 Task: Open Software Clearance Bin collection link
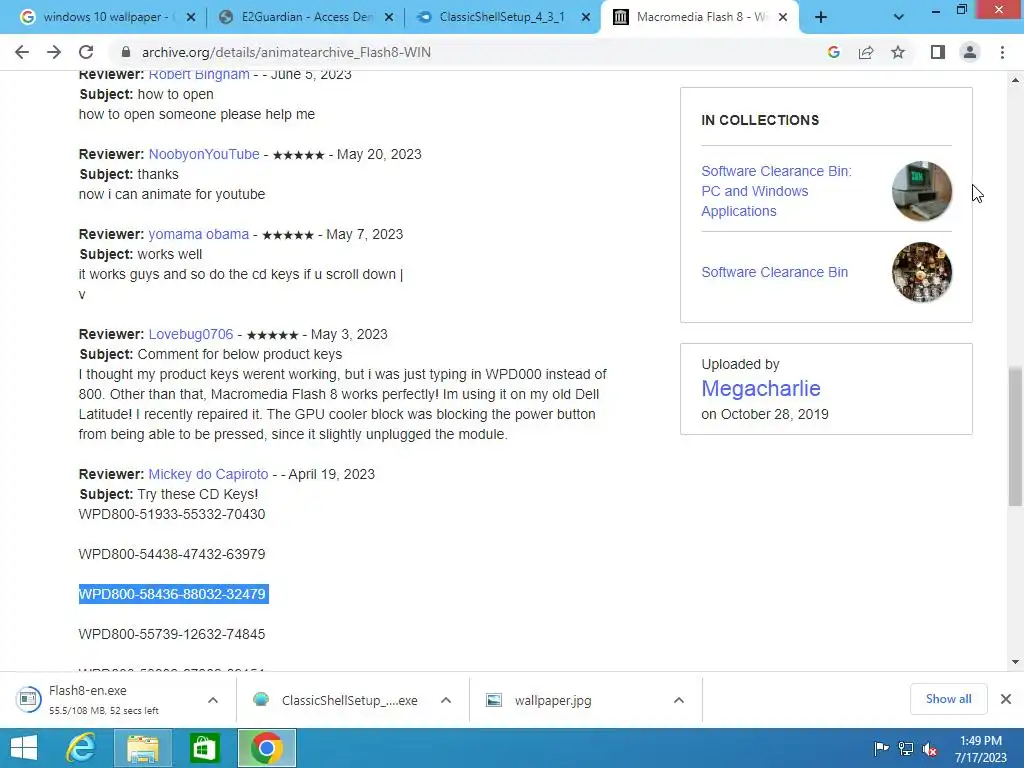coord(775,272)
